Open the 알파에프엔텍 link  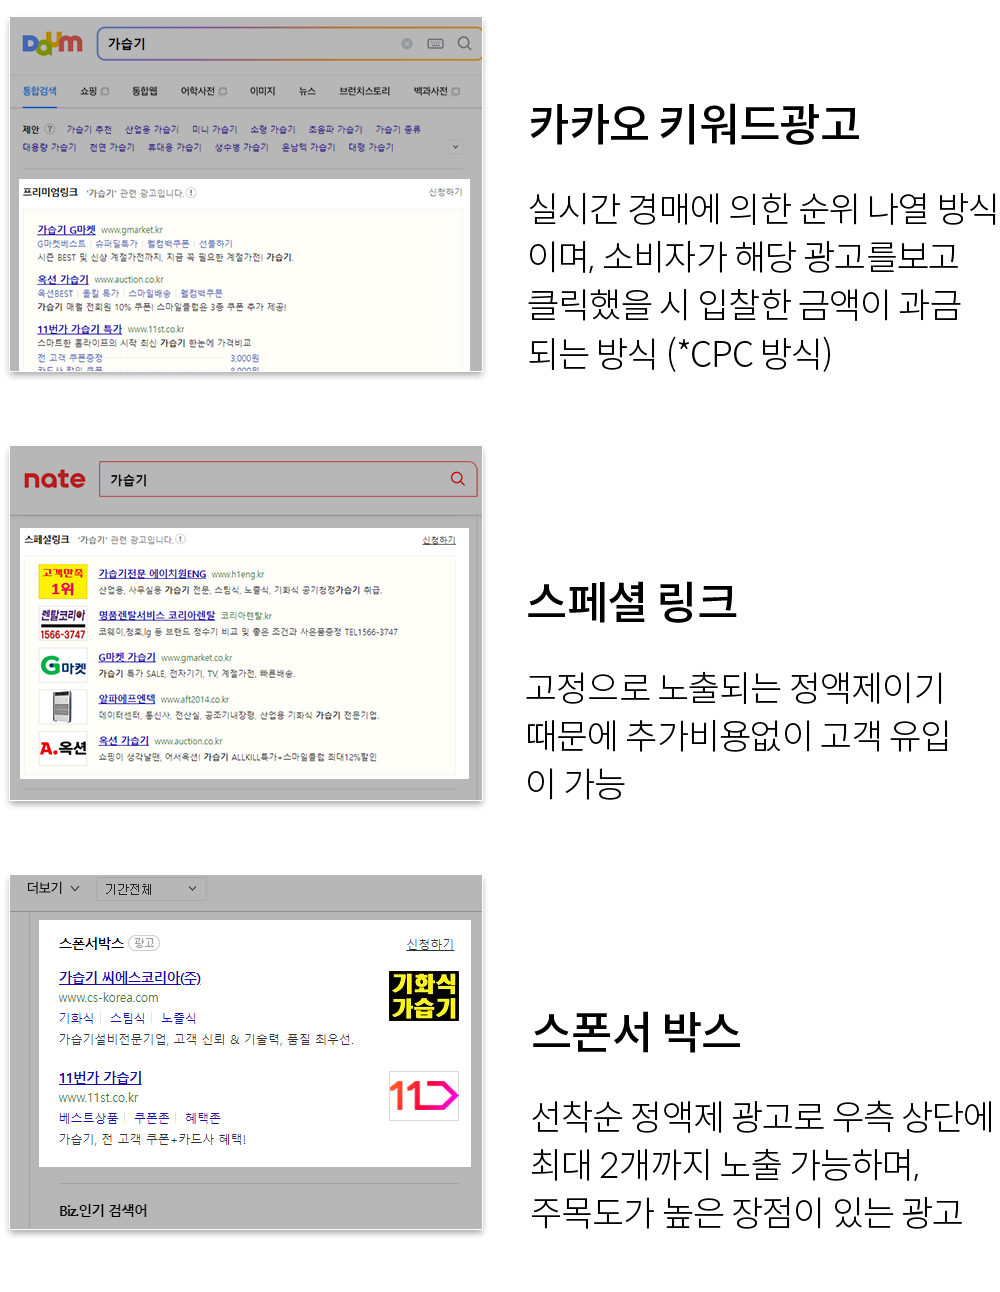(x=127, y=699)
